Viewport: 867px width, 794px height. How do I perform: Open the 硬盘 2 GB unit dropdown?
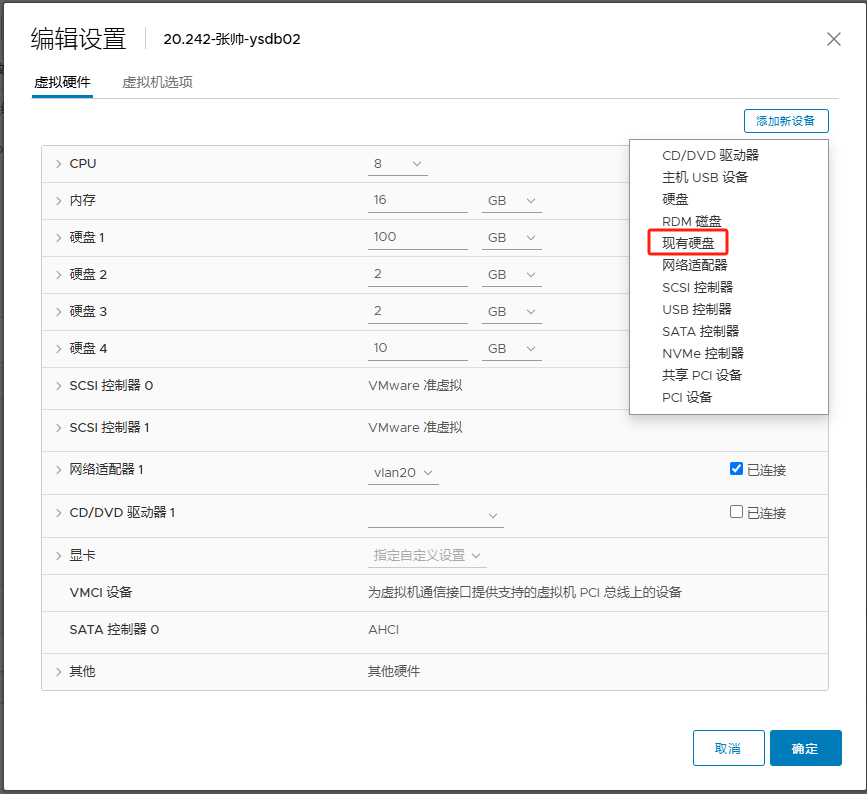pos(511,275)
